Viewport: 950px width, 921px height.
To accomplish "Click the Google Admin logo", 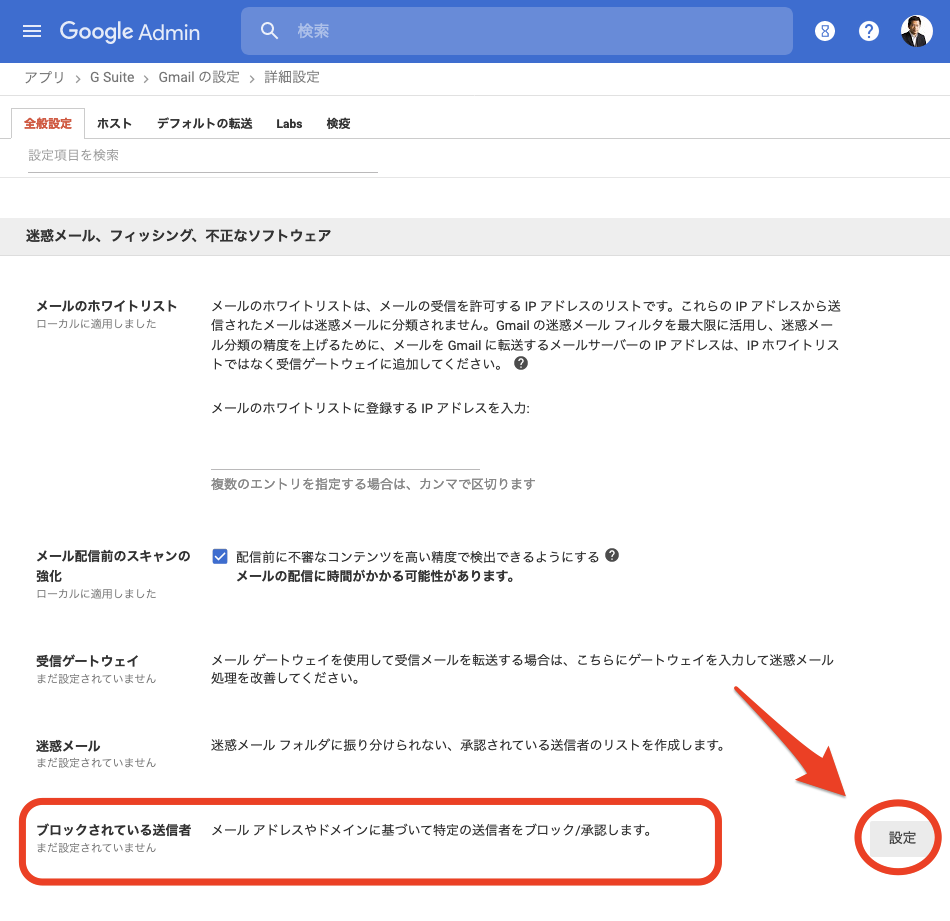I will [x=130, y=31].
